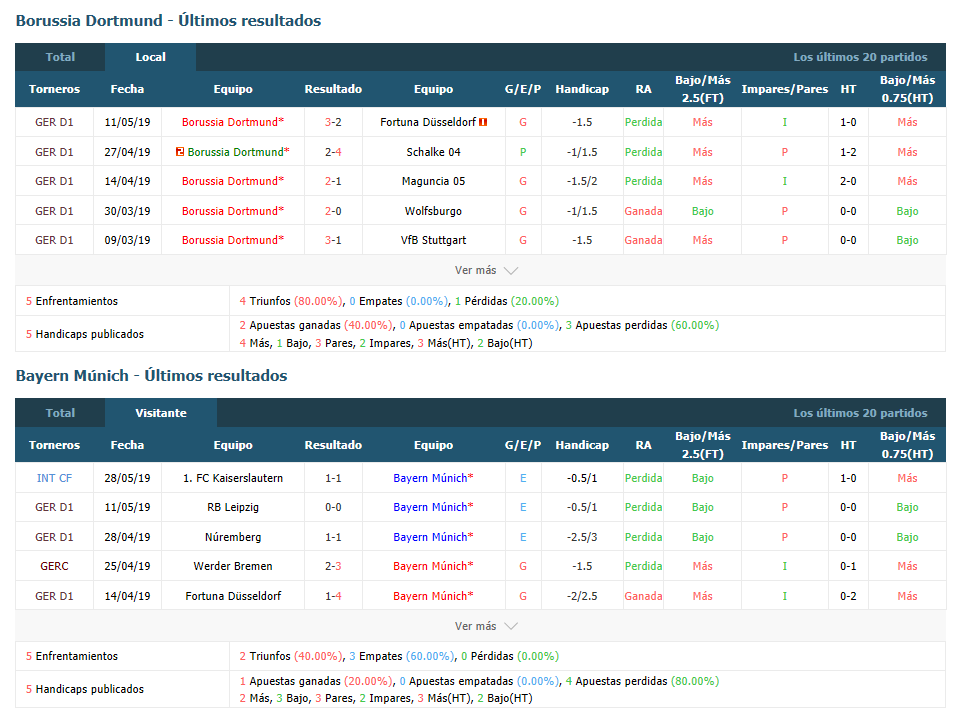Open Schalke 04 team link
Image resolution: width=954 pixels, height=717 pixels.
tap(433, 152)
